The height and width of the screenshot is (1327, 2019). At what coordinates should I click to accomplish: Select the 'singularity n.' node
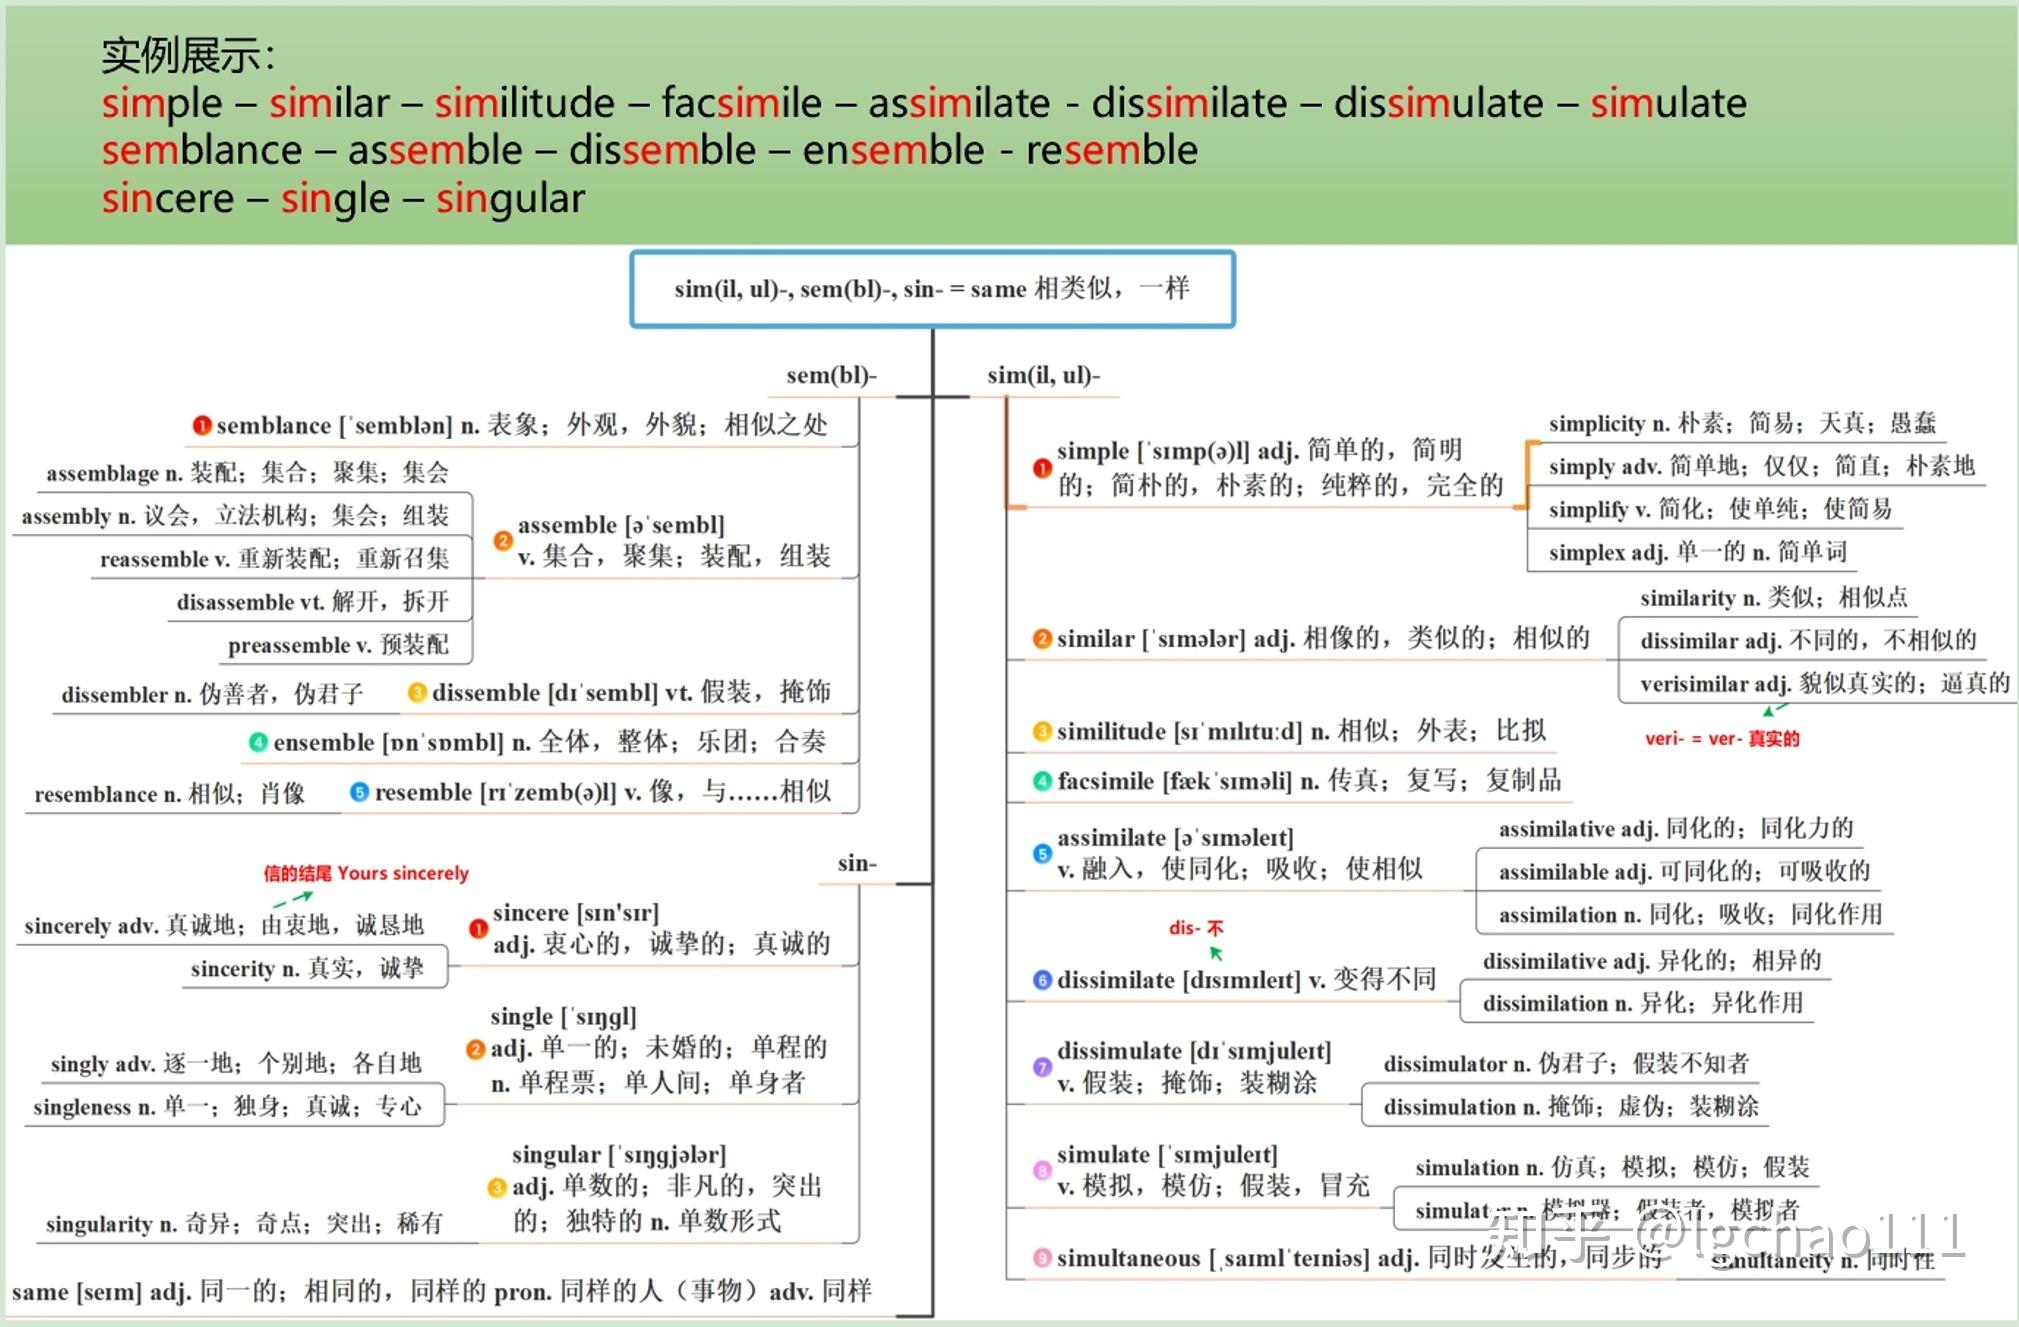[x=244, y=1223]
